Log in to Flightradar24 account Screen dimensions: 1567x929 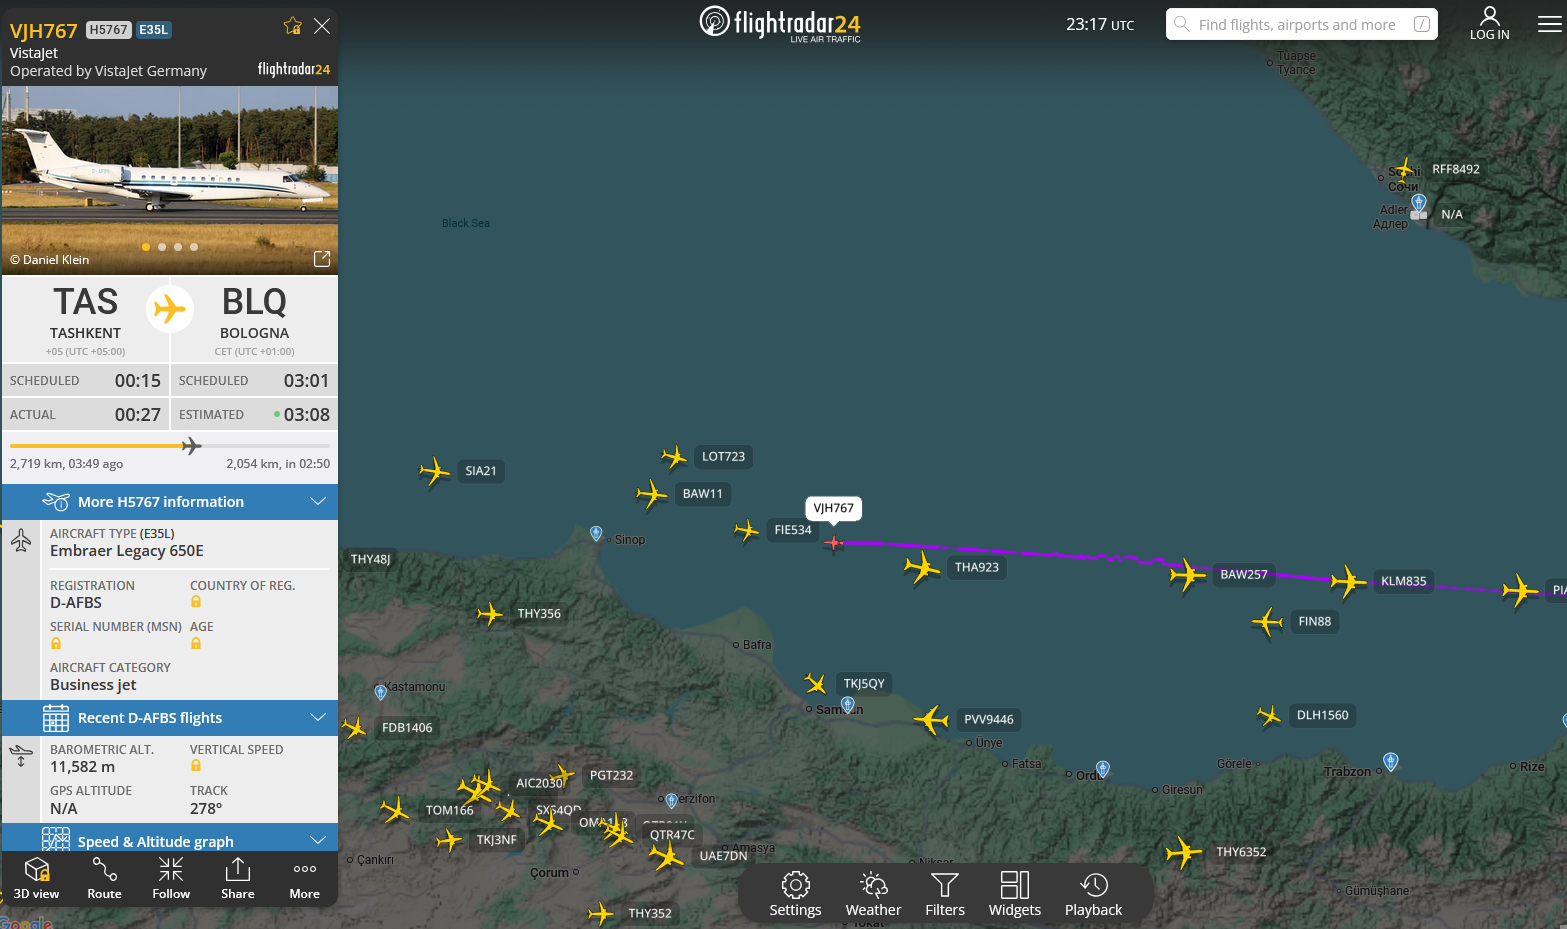(1489, 23)
